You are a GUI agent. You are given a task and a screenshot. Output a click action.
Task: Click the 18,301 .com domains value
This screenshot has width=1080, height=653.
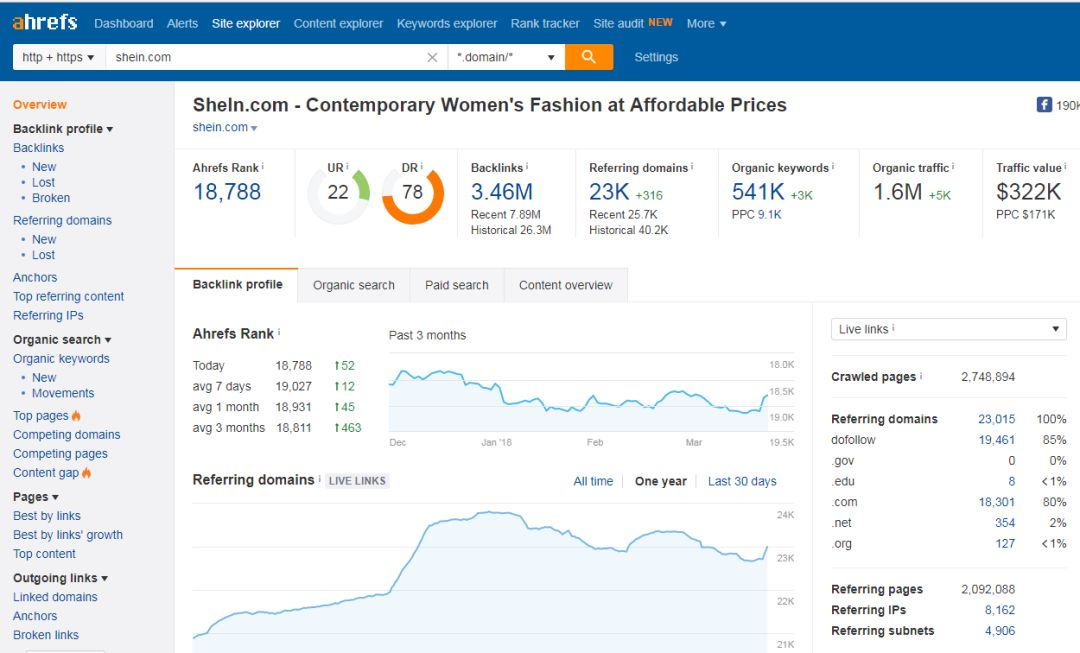pyautogui.click(x=997, y=502)
